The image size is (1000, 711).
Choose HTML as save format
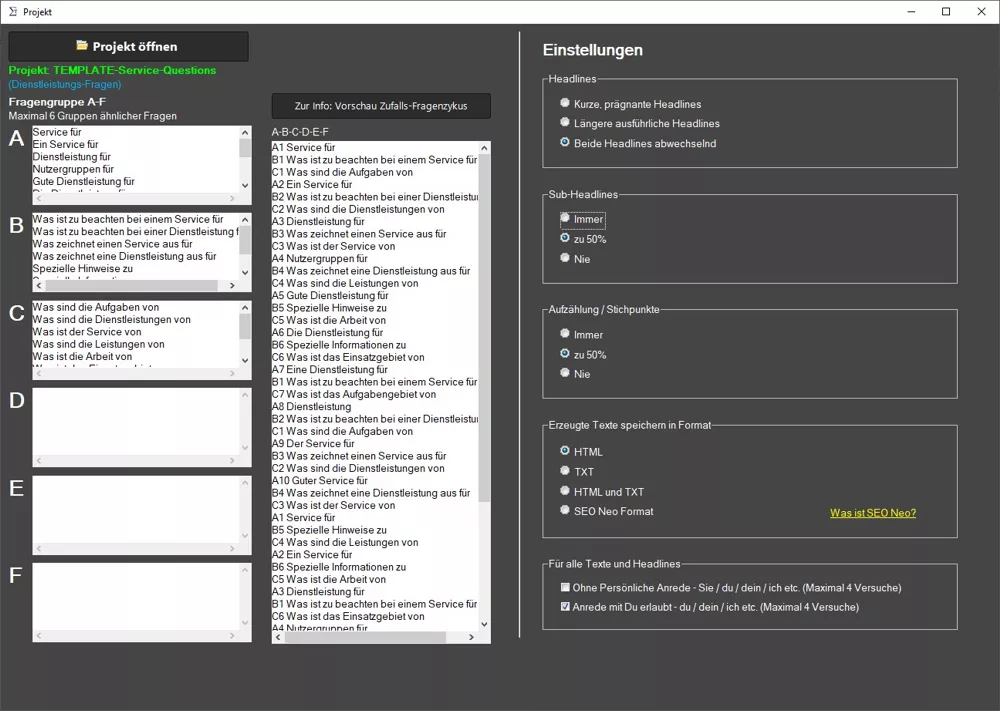click(581, 451)
